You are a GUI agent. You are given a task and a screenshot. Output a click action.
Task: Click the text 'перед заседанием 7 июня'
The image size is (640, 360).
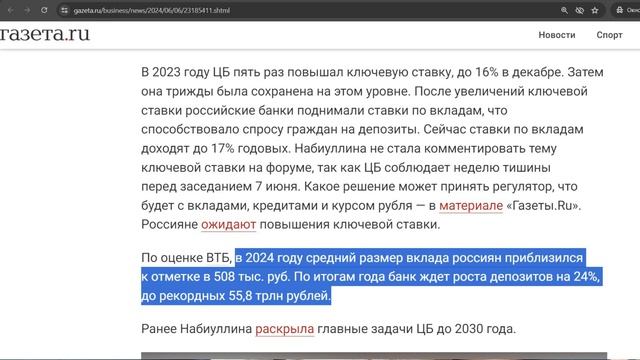220,187
